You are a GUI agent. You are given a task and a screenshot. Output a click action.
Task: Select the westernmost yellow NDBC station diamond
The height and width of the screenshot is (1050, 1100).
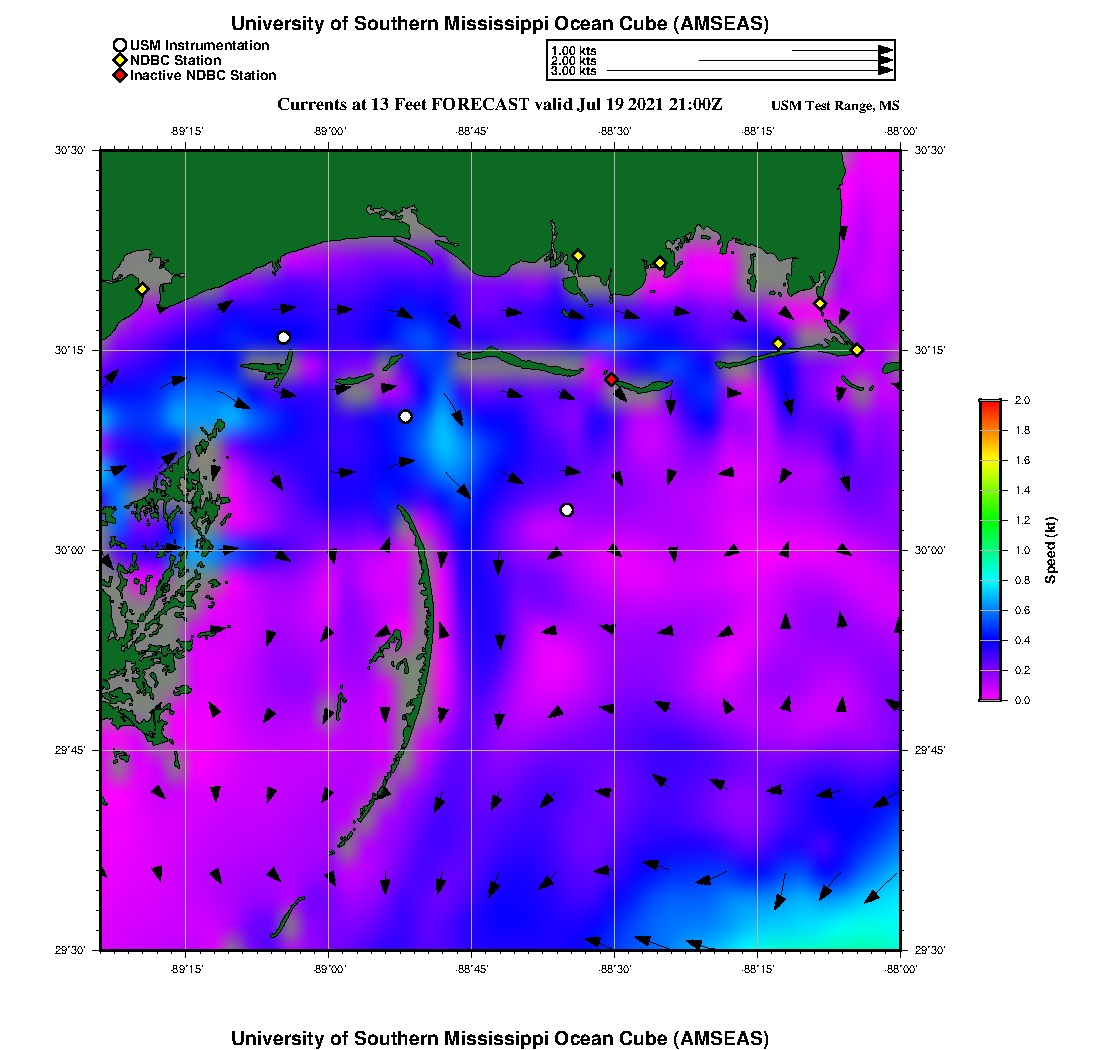(x=142, y=289)
